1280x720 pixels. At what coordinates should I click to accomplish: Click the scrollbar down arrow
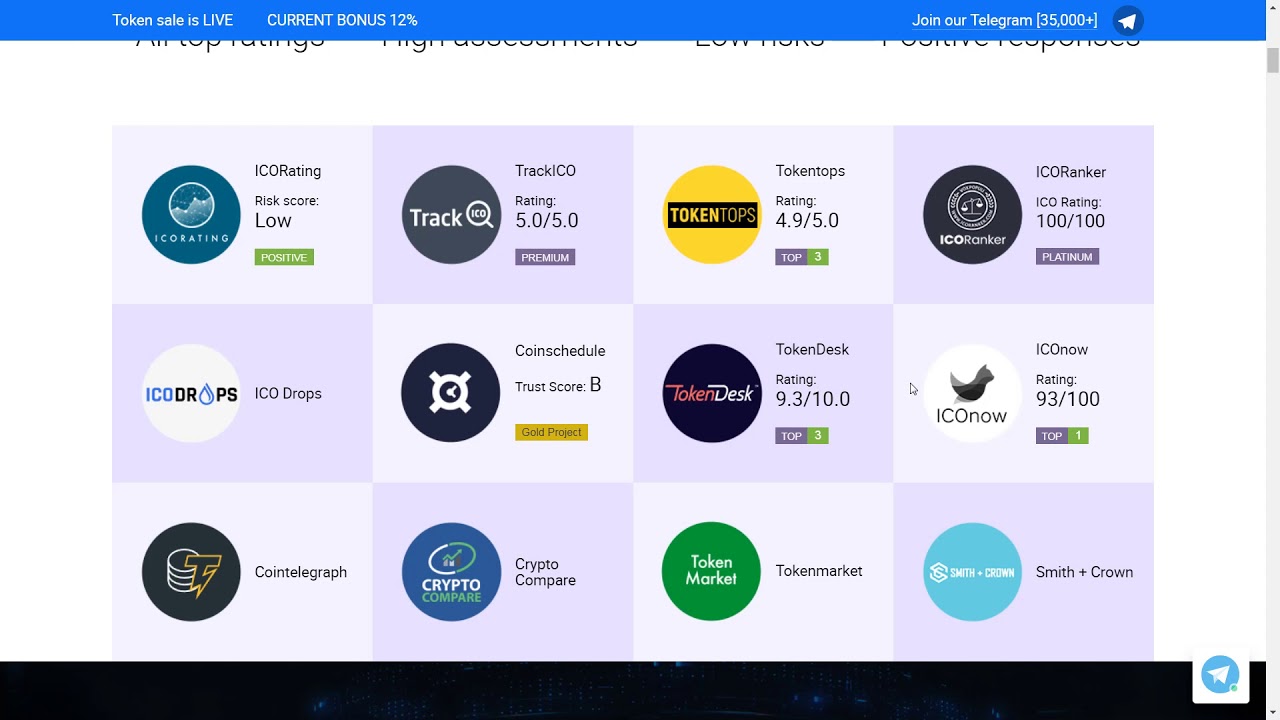[x=1272, y=711]
